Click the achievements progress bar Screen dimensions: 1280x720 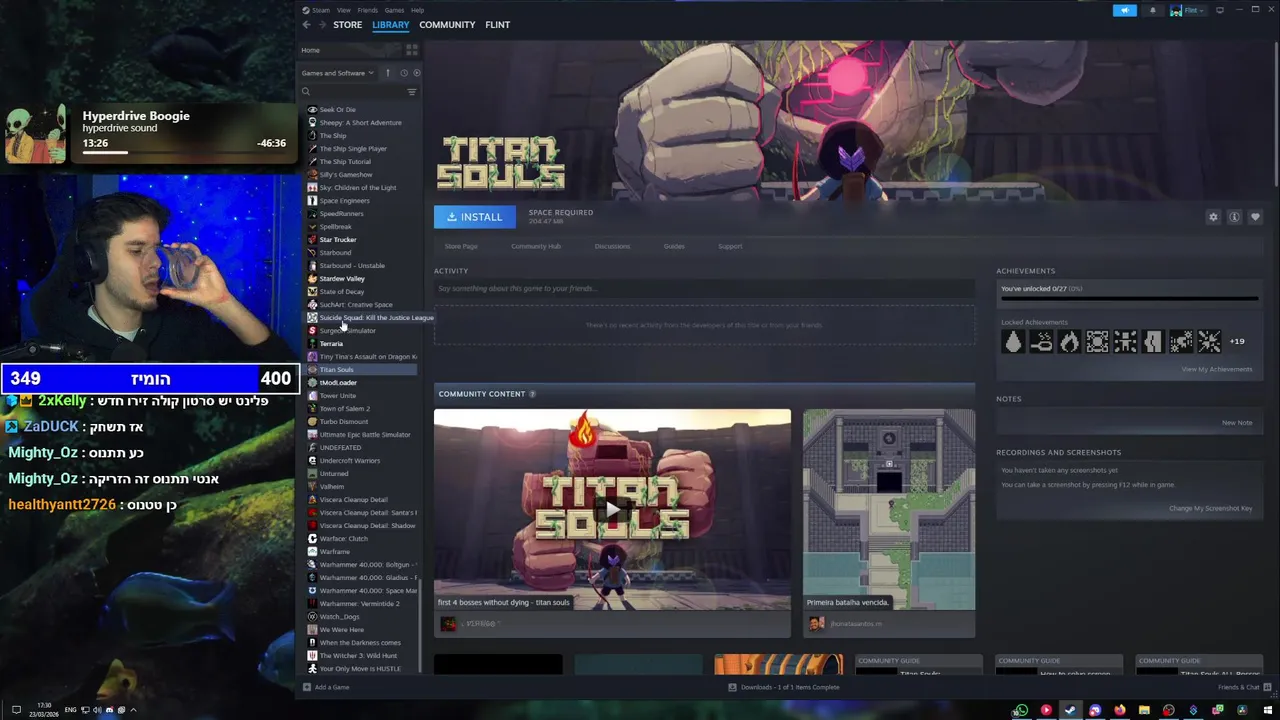[1129, 298]
